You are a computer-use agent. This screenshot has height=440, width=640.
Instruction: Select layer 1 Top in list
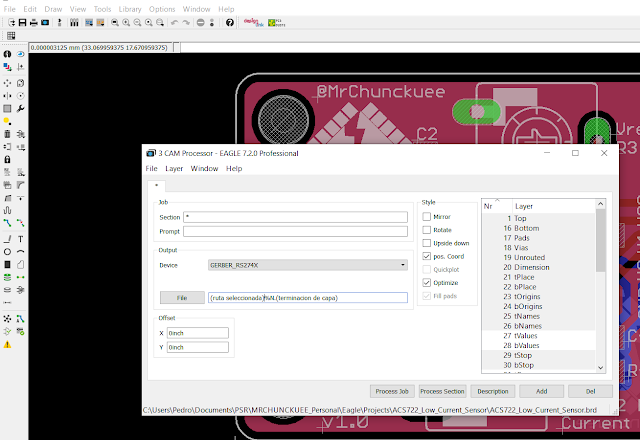coord(539,218)
